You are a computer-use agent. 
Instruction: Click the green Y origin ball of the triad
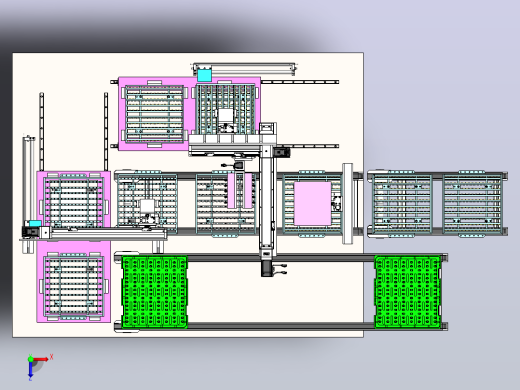pyautogui.click(x=31, y=359)
